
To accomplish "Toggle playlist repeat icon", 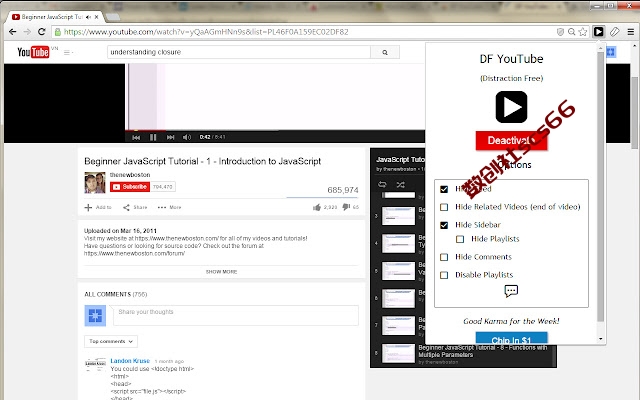I will [382, 184].
